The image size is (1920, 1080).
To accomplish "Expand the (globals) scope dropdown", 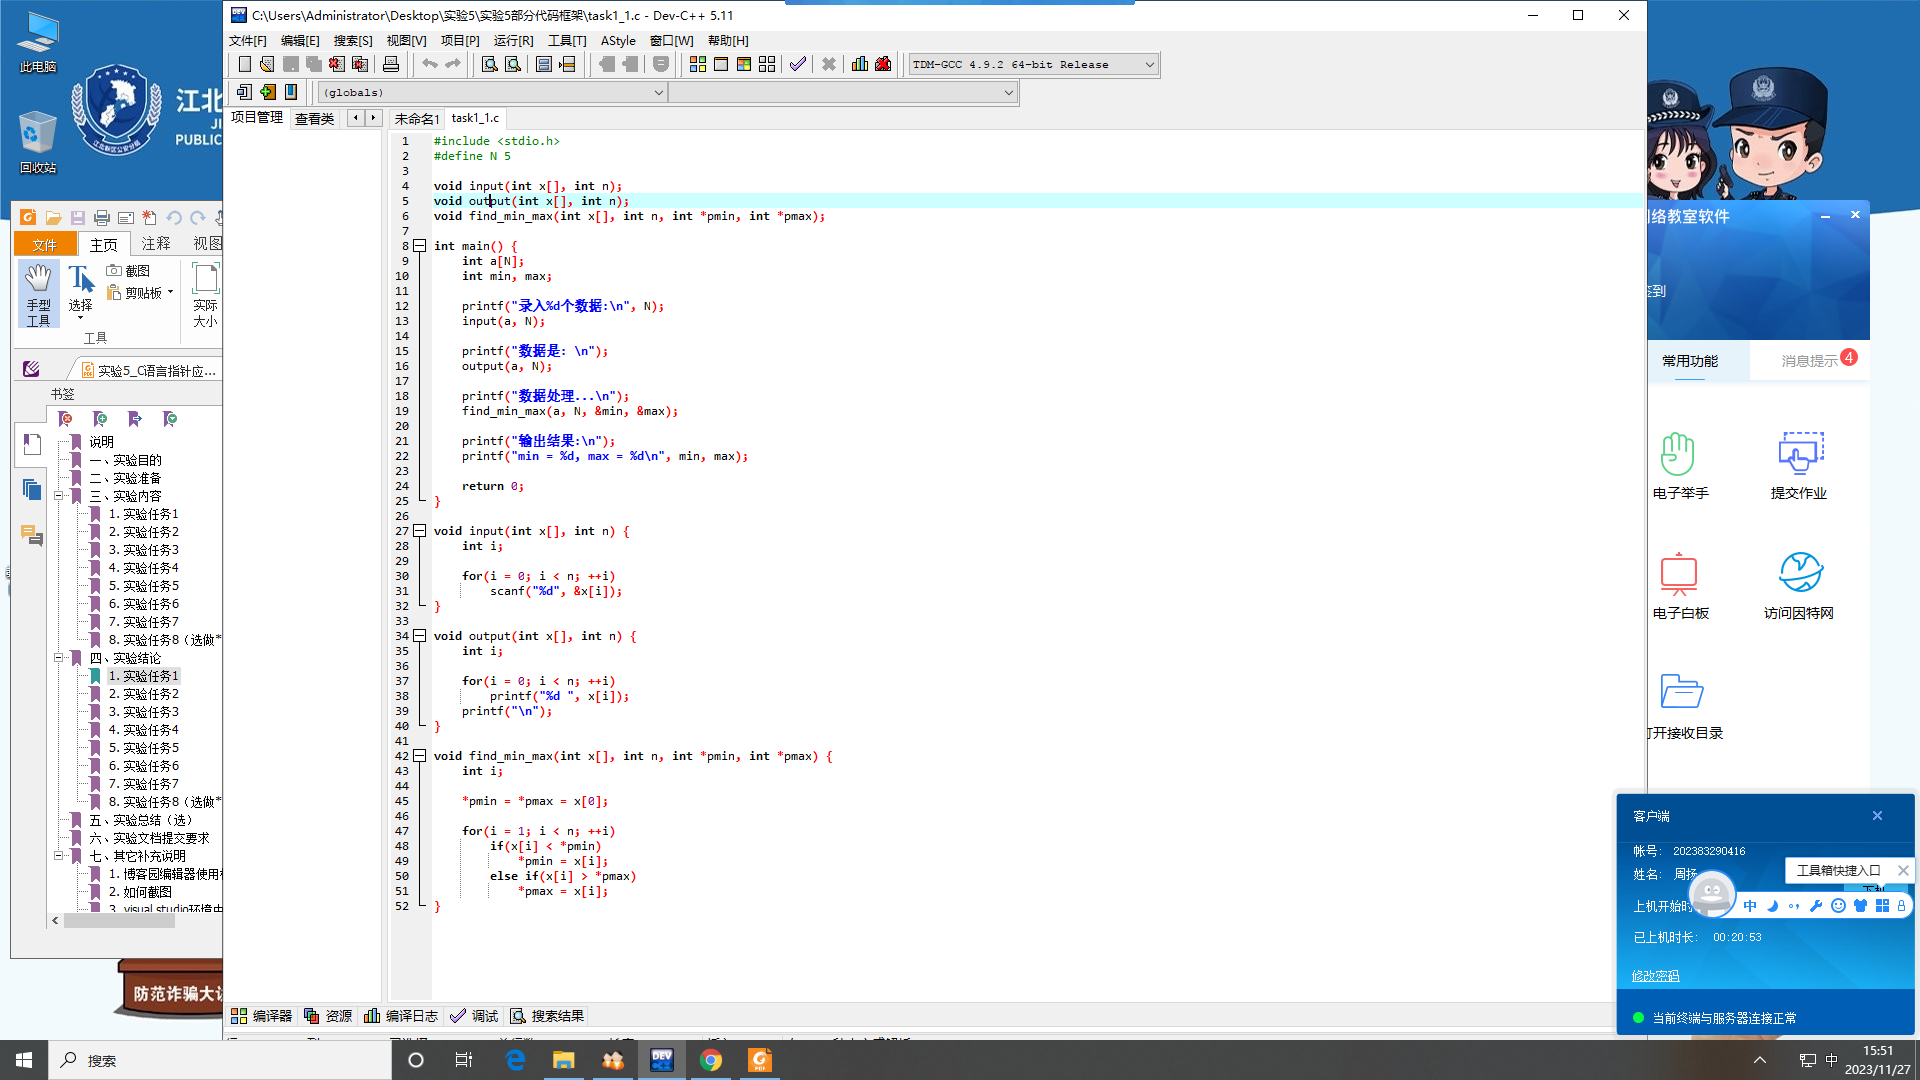I will pyautogui.click(x=658, y=92).
